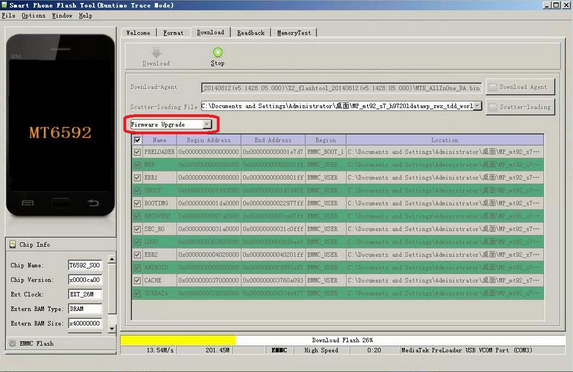
Task: Click the Chip Info scrollbar down arrow
Action: tap(112, 328)
